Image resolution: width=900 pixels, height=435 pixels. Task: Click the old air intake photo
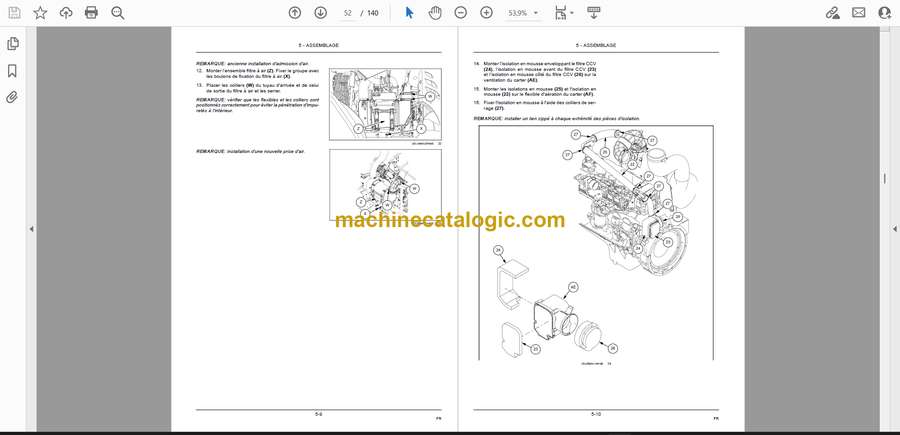tap(385, 104)
